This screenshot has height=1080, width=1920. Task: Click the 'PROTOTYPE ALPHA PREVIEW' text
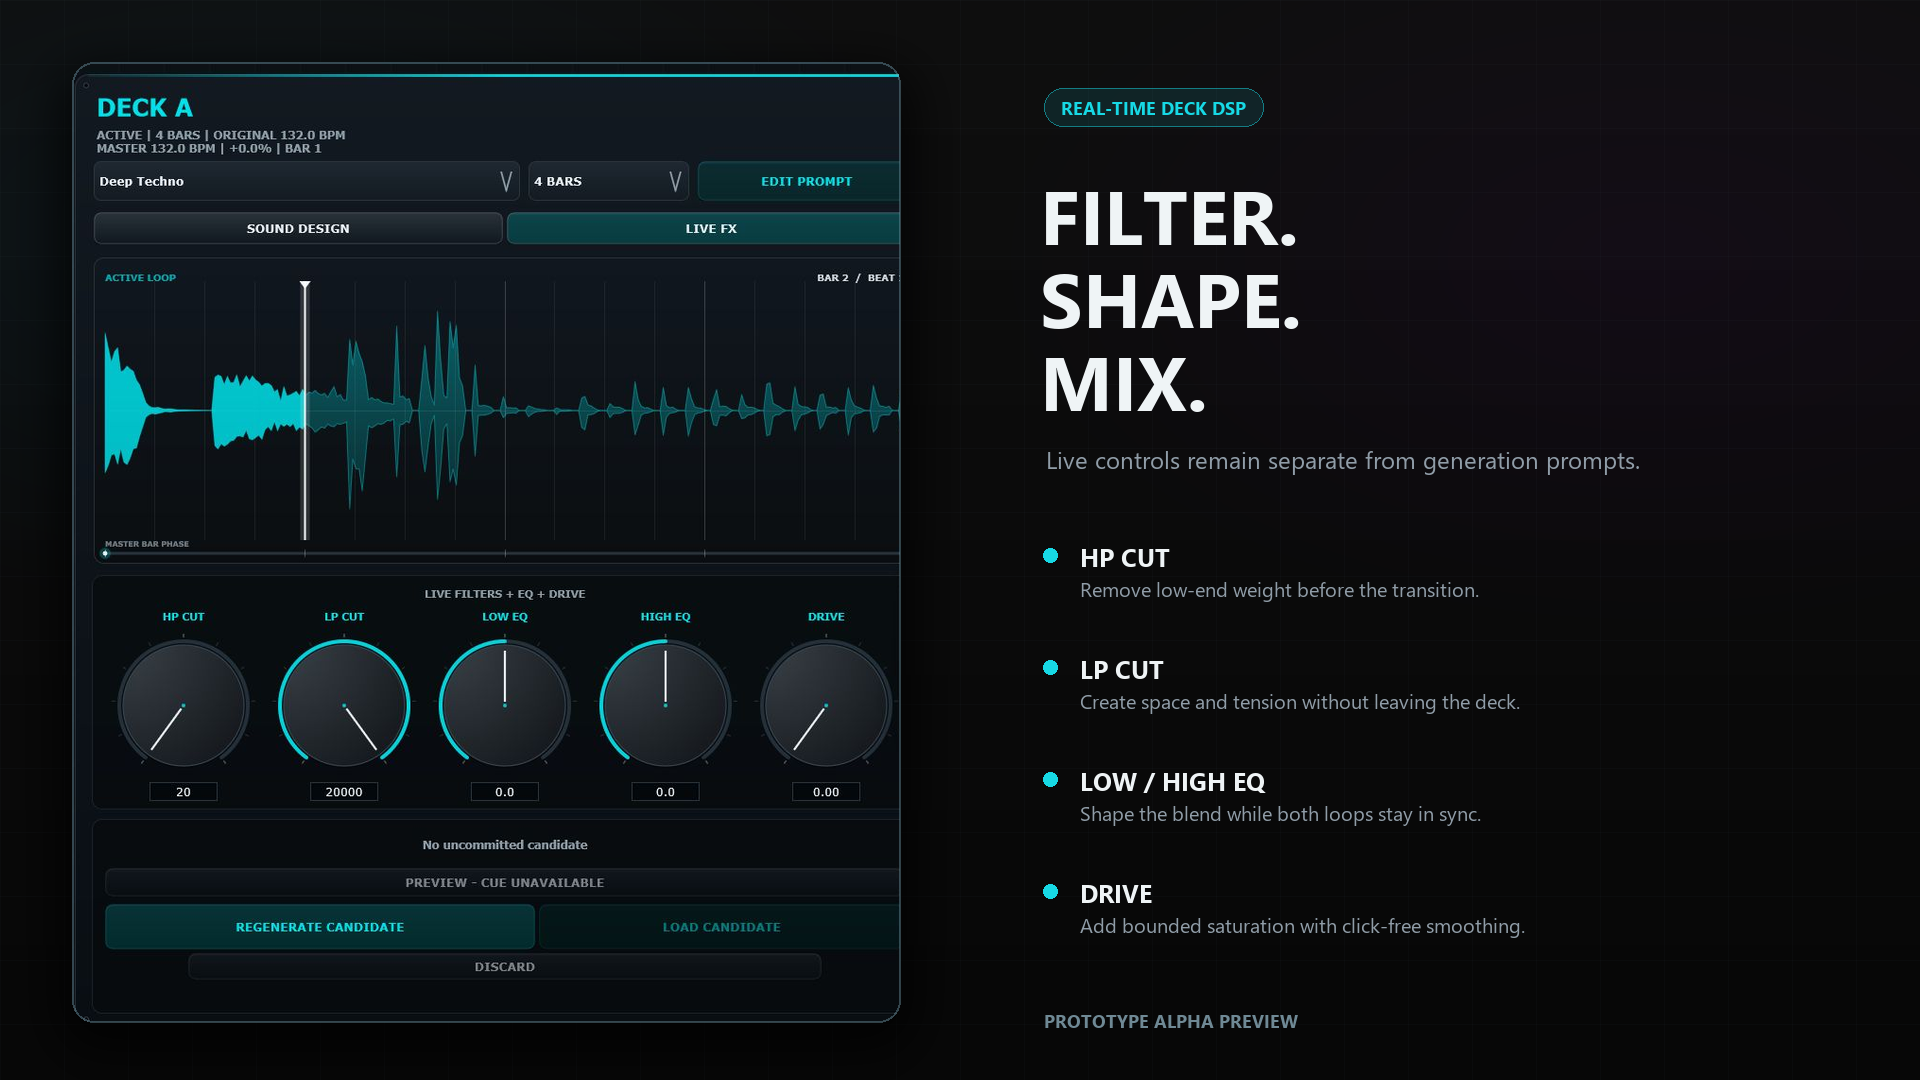tap(1171, 1021)
